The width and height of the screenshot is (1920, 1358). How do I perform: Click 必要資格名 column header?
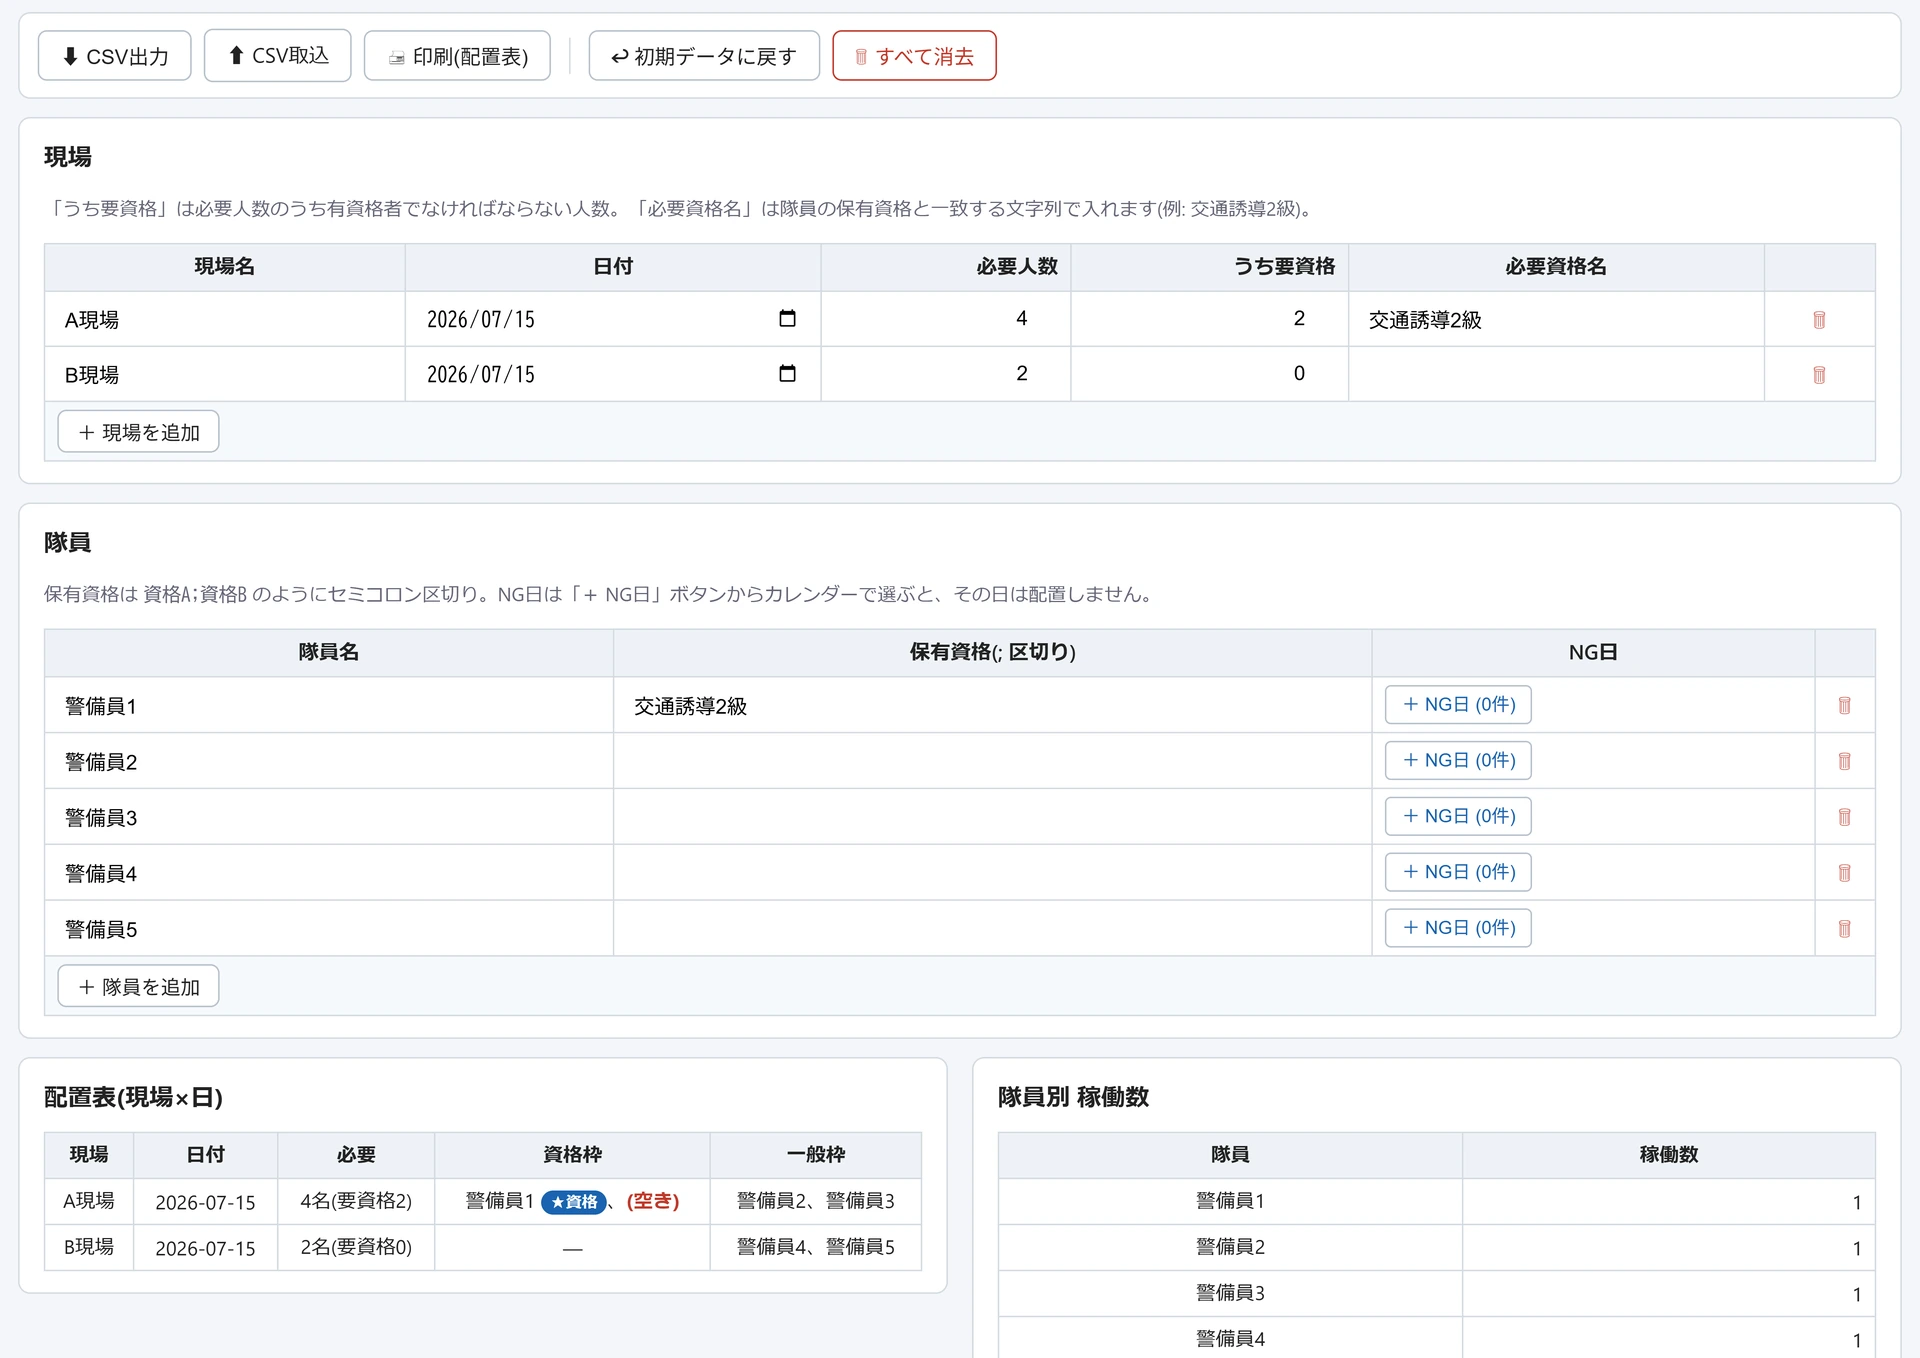tap(1556, 266)
